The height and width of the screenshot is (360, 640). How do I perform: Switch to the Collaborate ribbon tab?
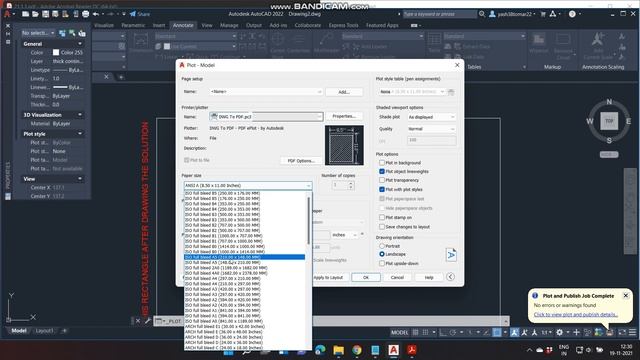tap(308, 25)
